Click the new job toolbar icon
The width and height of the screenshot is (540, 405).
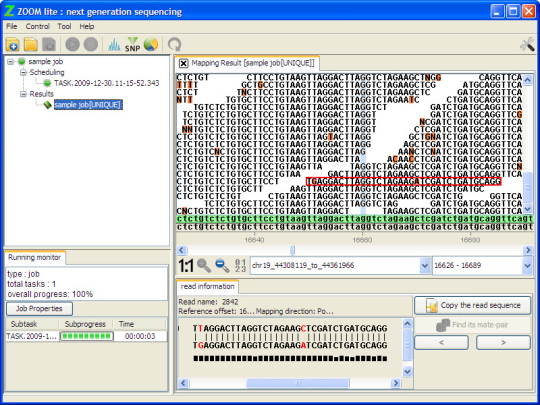(x=12, y=44)
